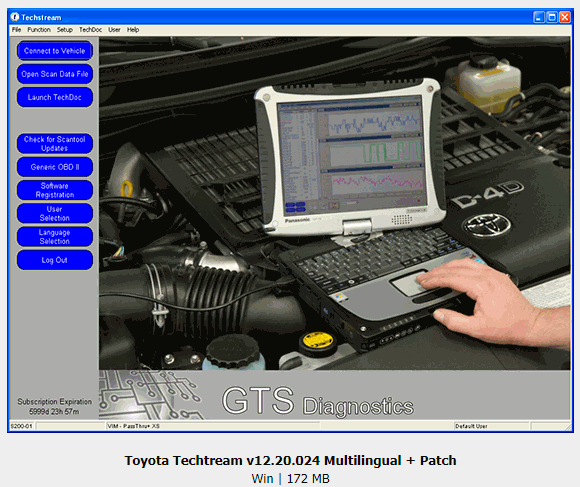Viewport: 580px width, 487px height.
Task: Maximize the Techstream window
Action: (552, 17)
